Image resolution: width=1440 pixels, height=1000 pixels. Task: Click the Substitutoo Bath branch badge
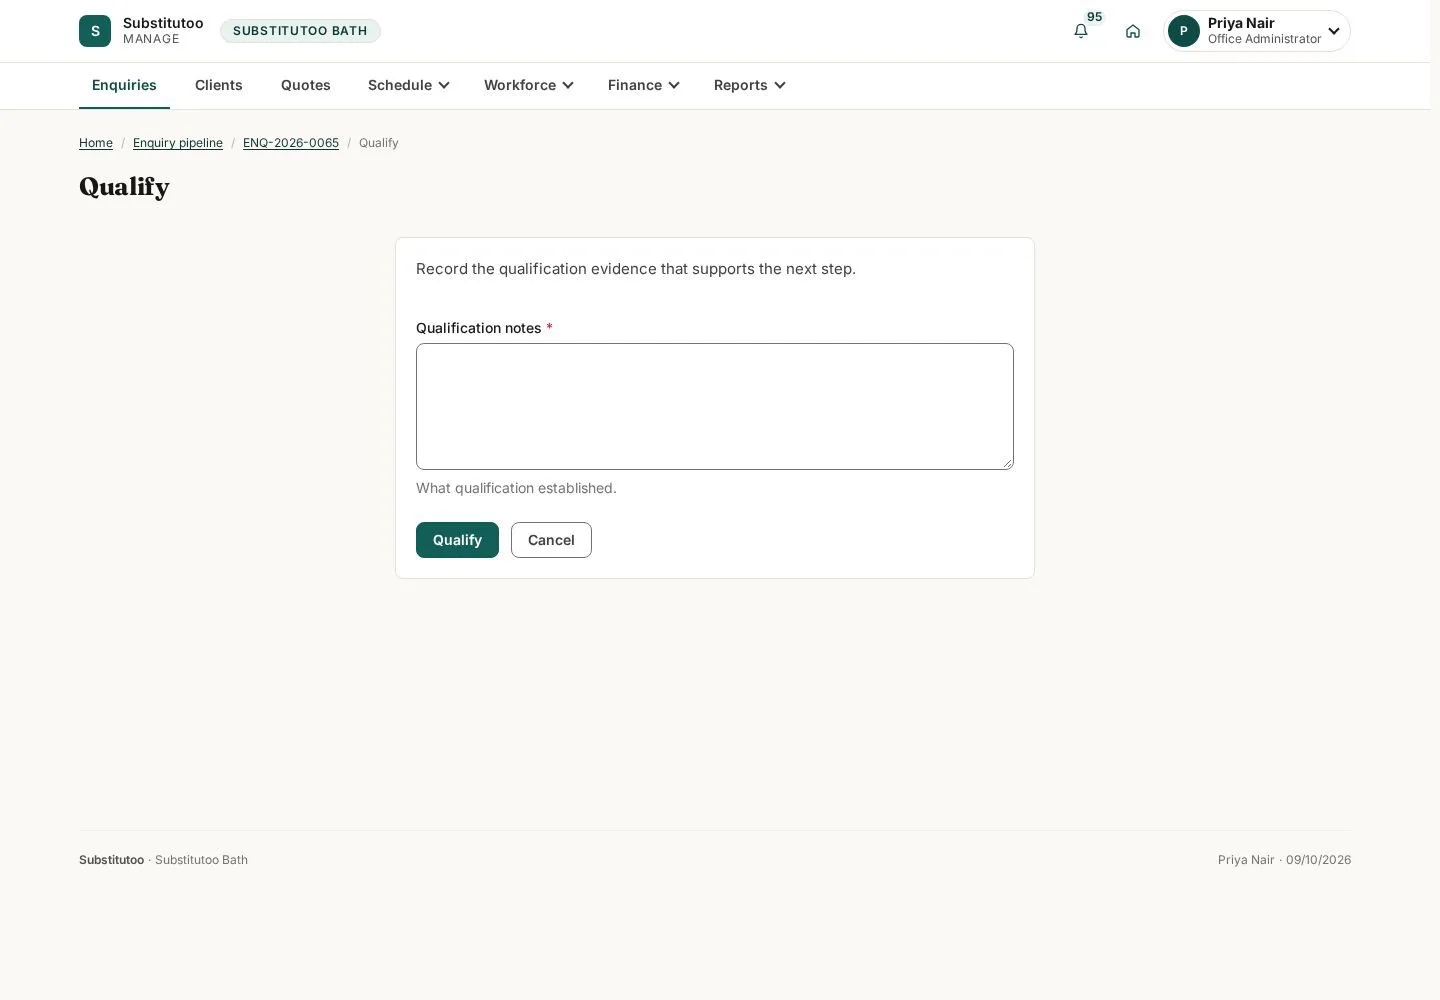click(300, 31)
